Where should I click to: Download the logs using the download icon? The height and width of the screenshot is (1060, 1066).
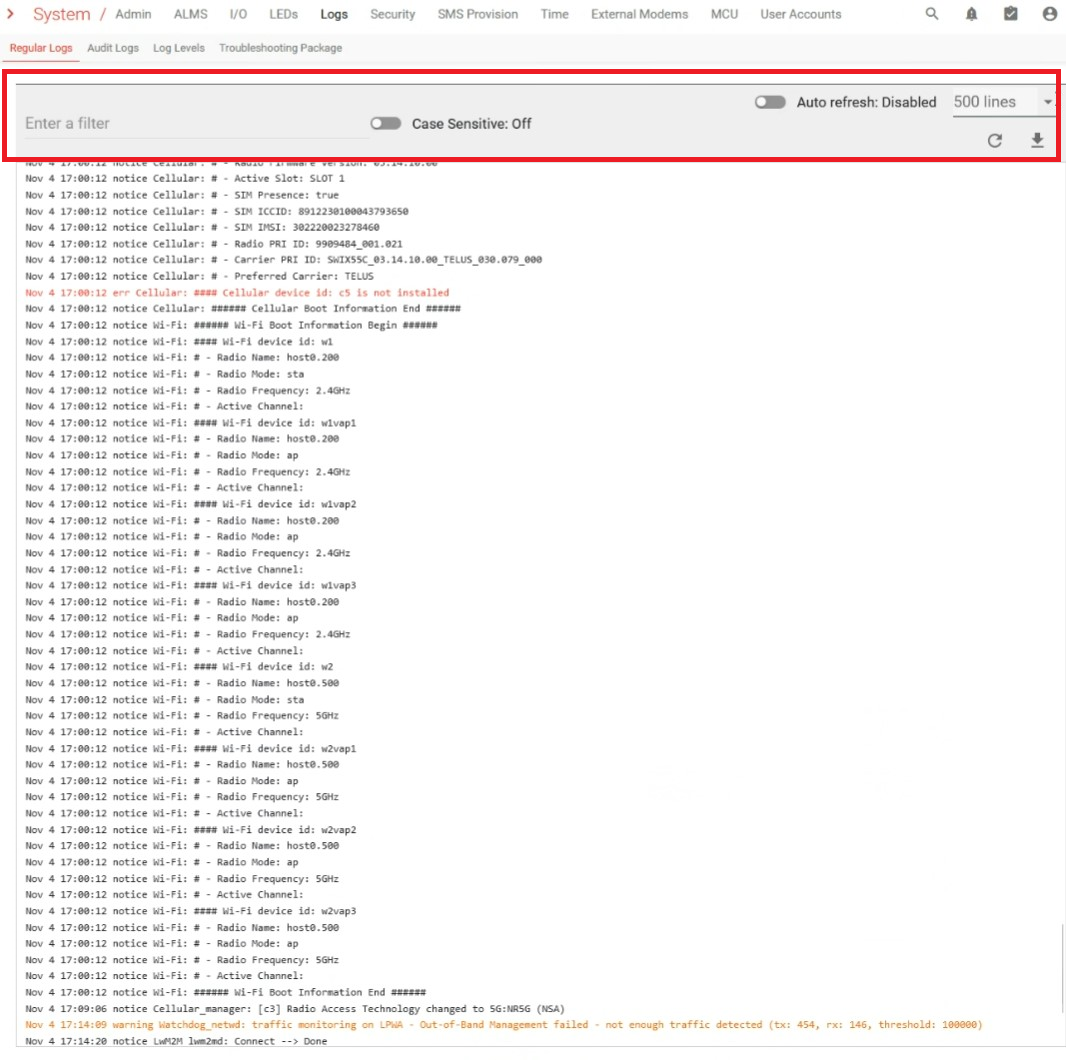pos(1037,141)
